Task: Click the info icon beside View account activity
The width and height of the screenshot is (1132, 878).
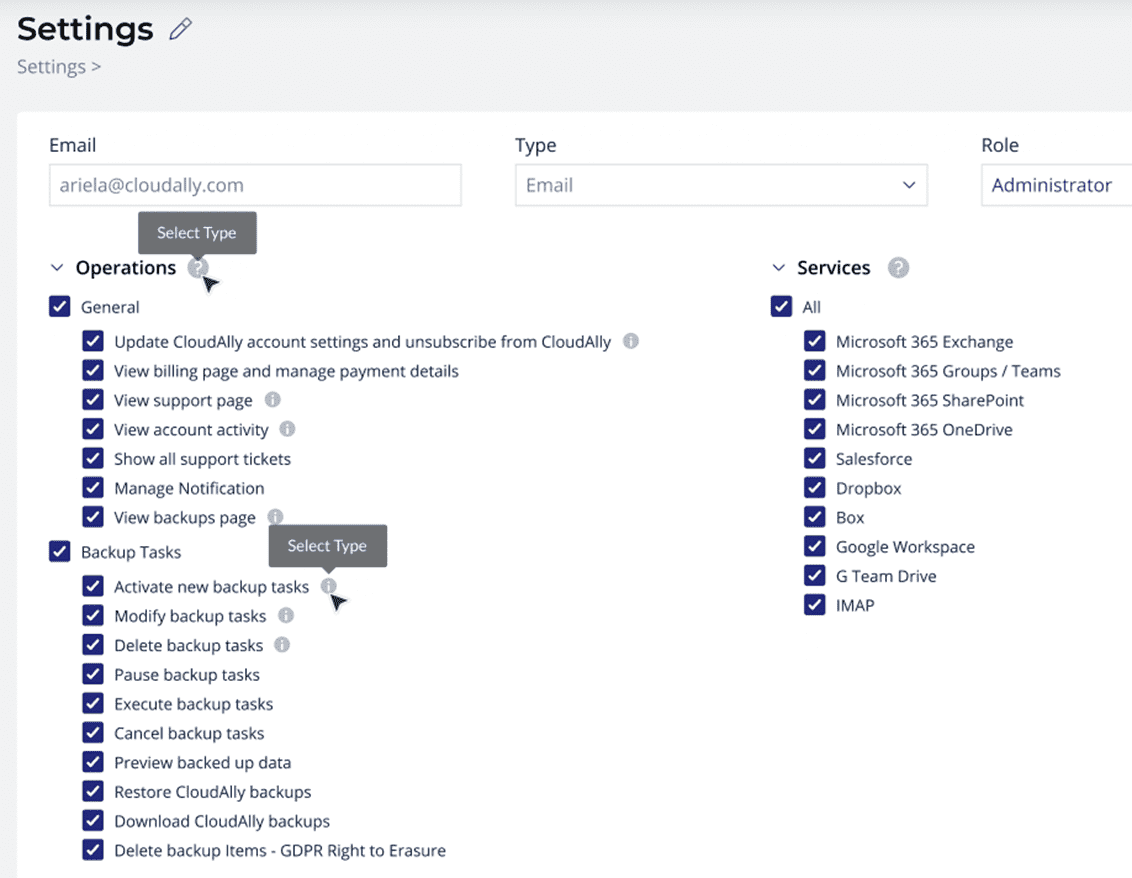Action: pyautogui.click(x=287, y=429)
